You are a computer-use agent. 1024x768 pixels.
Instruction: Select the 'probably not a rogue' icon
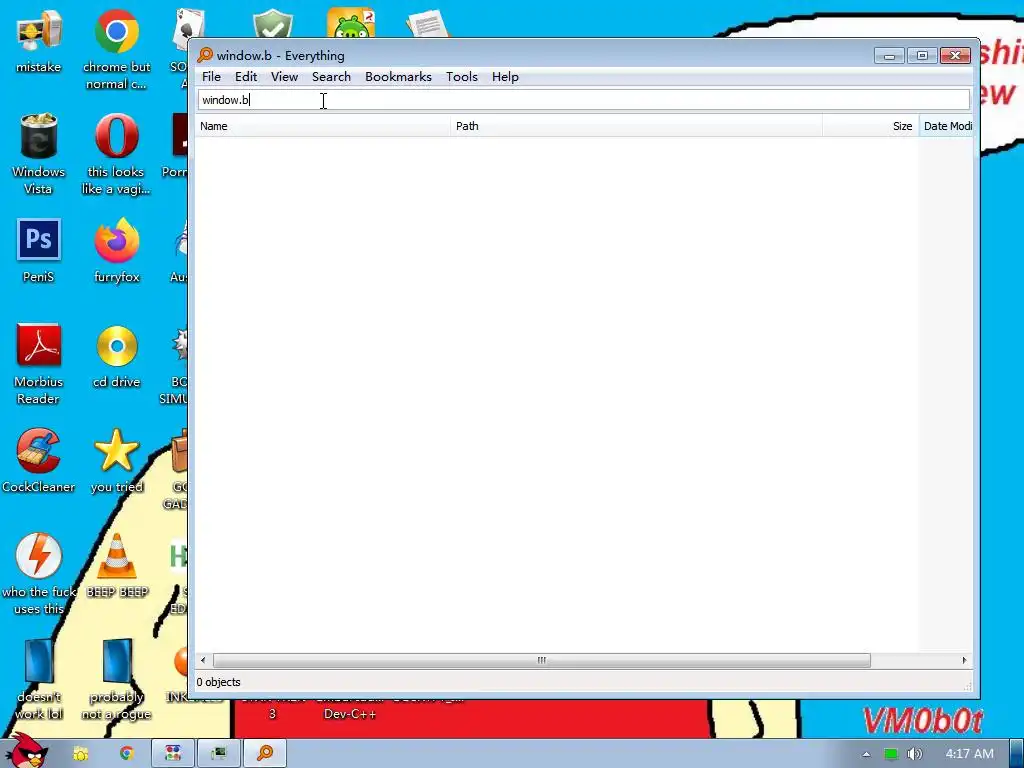coord(117,679)
